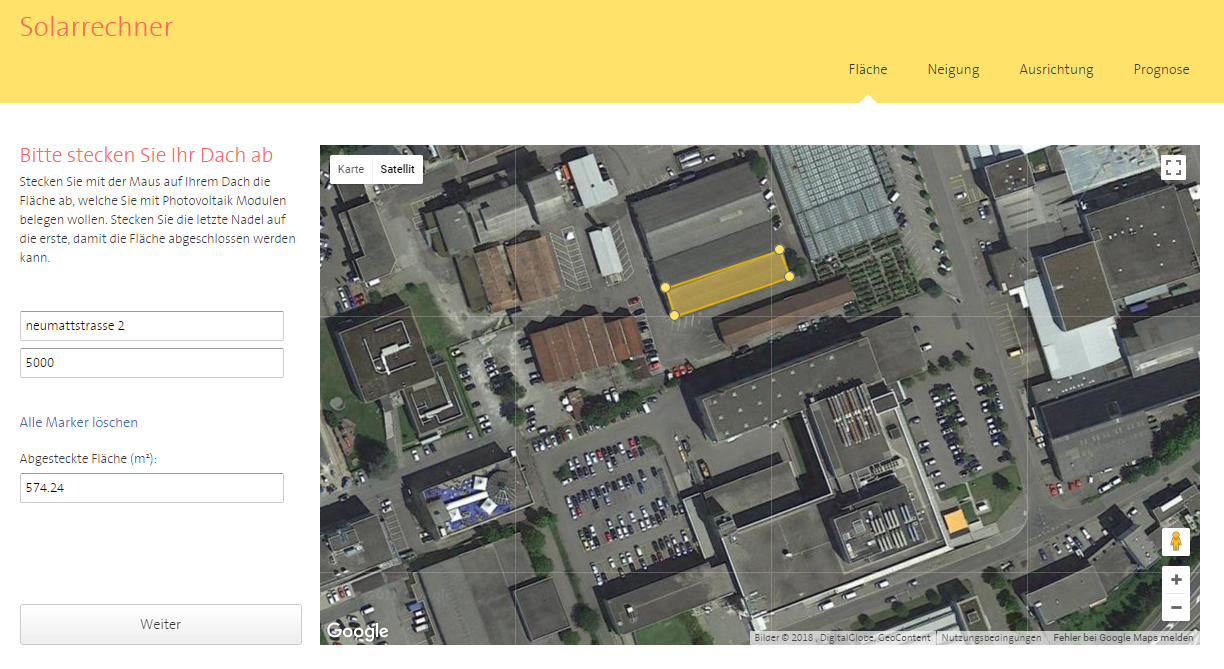Click Fehler bei Google Maps melden
The width and height of the screenshot is (1224, 669).
pyautogui.click(x=1123, y=638)
